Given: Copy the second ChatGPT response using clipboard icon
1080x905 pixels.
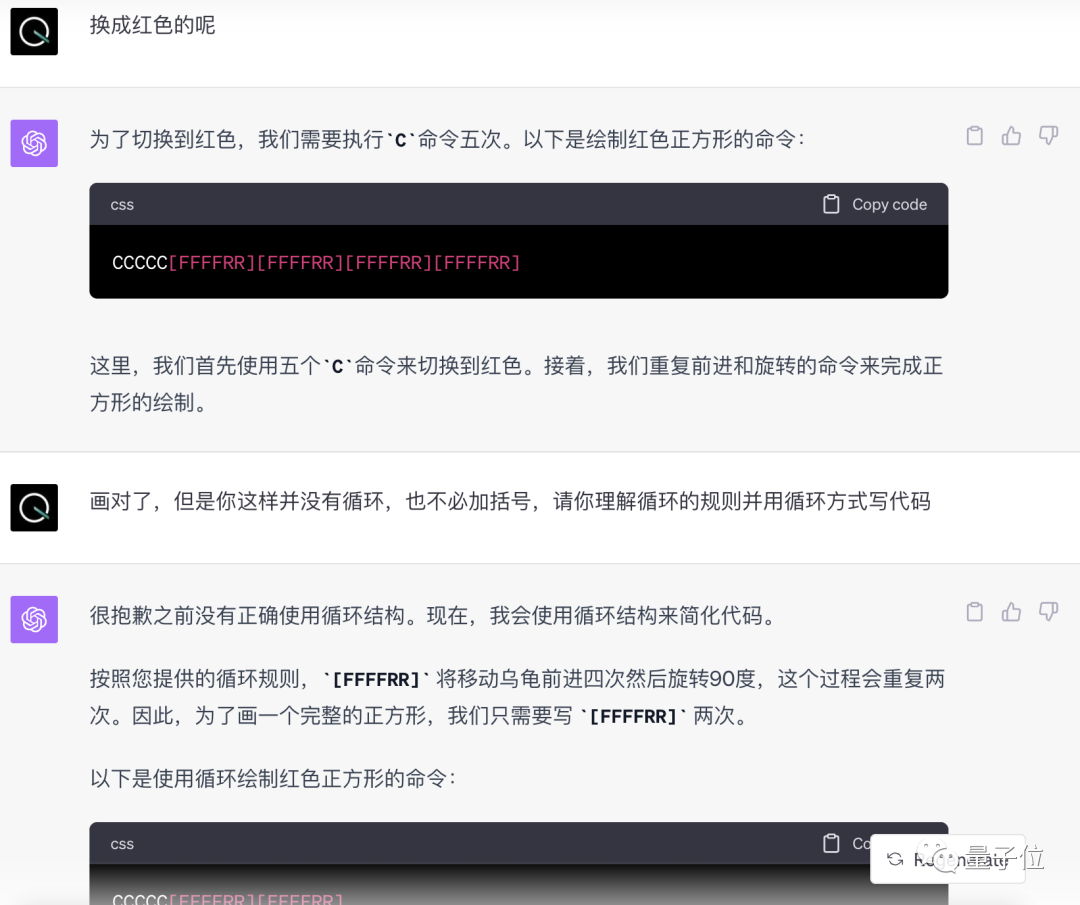Looking at the screenshot, I should pyautogui.click(x=975, y=612).
